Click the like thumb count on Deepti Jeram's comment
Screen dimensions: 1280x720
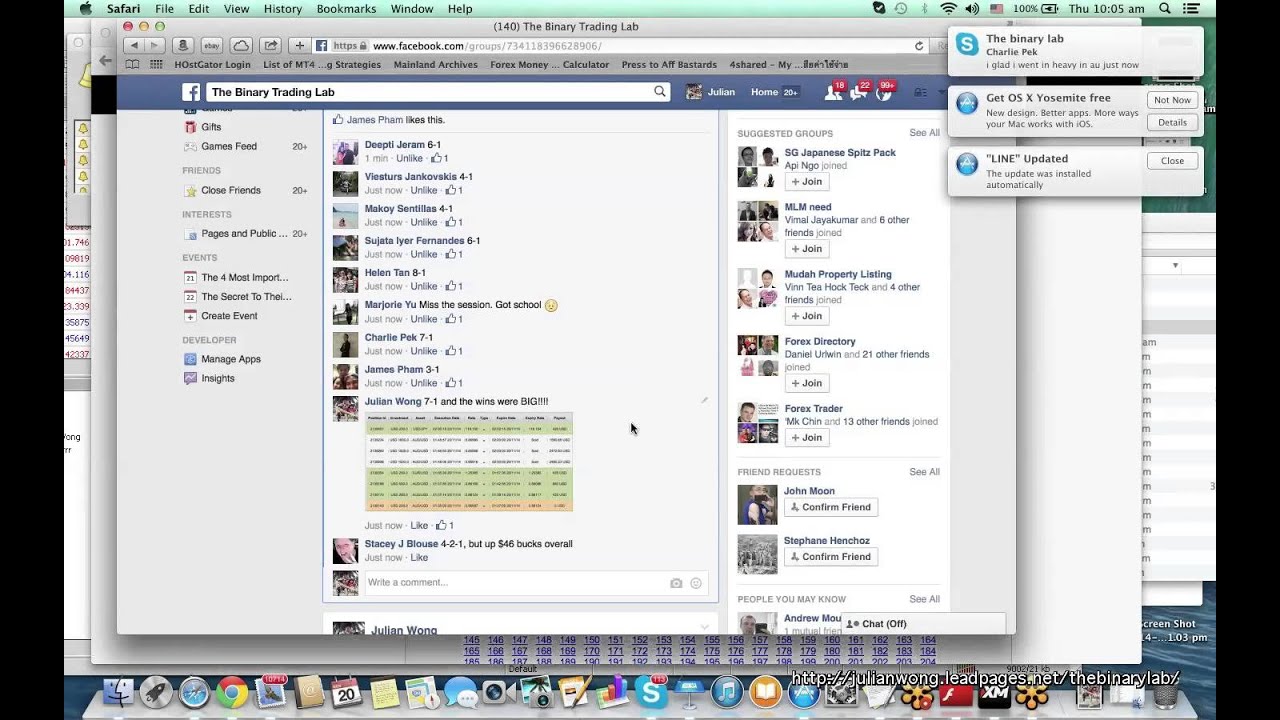[x=438, y=158]
